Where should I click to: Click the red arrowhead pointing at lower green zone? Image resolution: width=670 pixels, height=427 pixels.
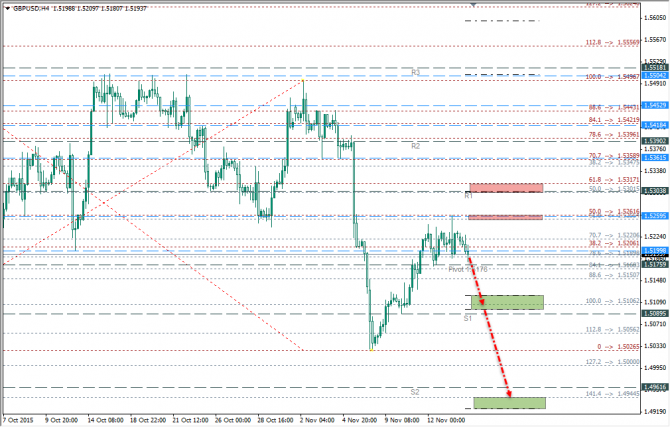(509, 393)
